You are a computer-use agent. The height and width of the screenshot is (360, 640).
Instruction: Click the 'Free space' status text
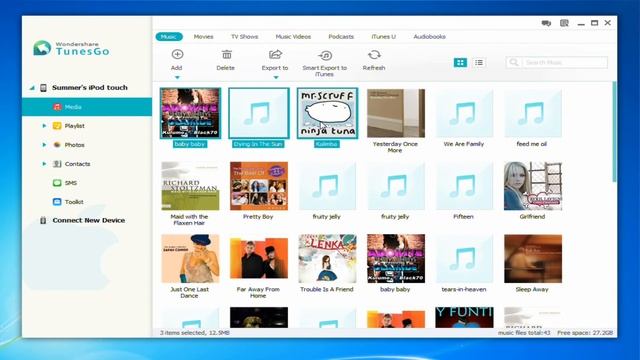585,333
